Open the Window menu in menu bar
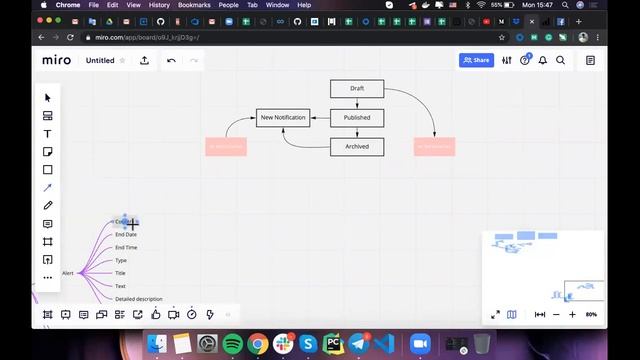The width and height of the screenshot is (640, 360). [278, 5]
